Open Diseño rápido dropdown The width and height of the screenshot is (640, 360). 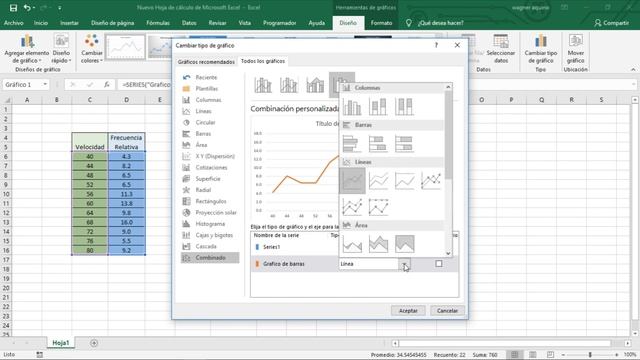click(61, 49)
